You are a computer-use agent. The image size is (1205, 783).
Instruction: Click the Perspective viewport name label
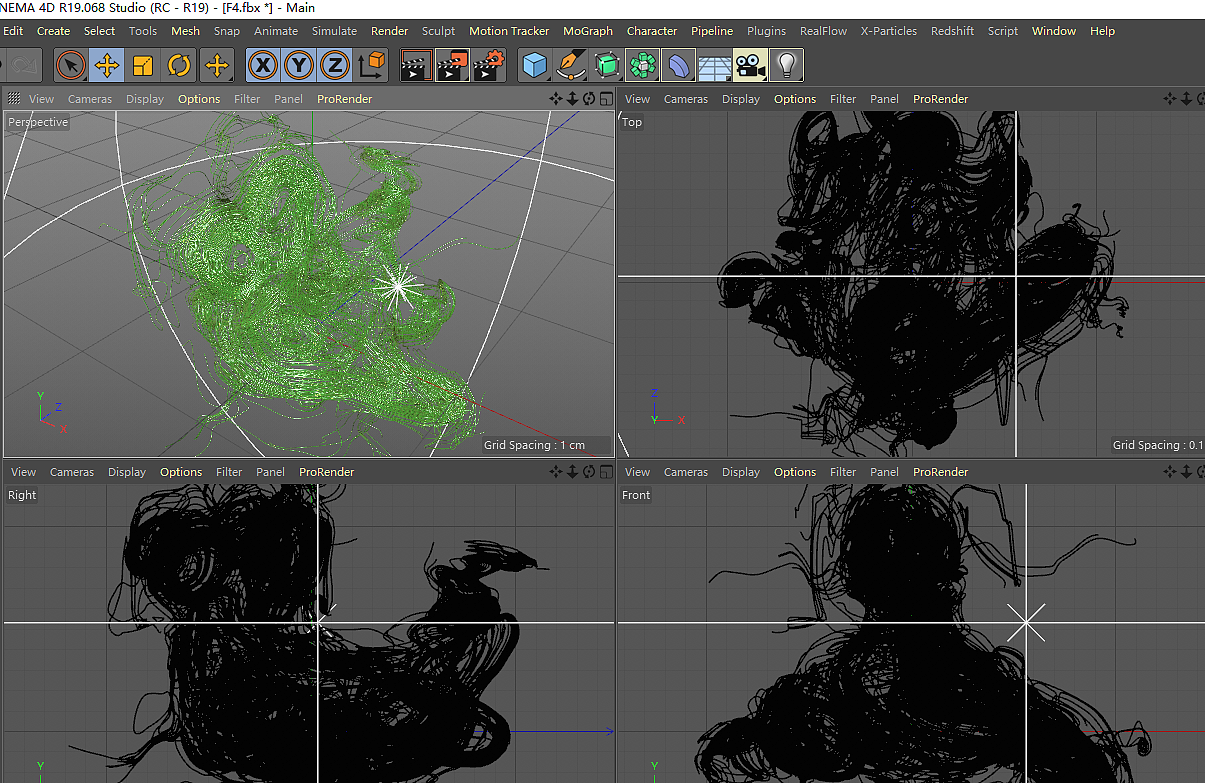click(38, 122)
